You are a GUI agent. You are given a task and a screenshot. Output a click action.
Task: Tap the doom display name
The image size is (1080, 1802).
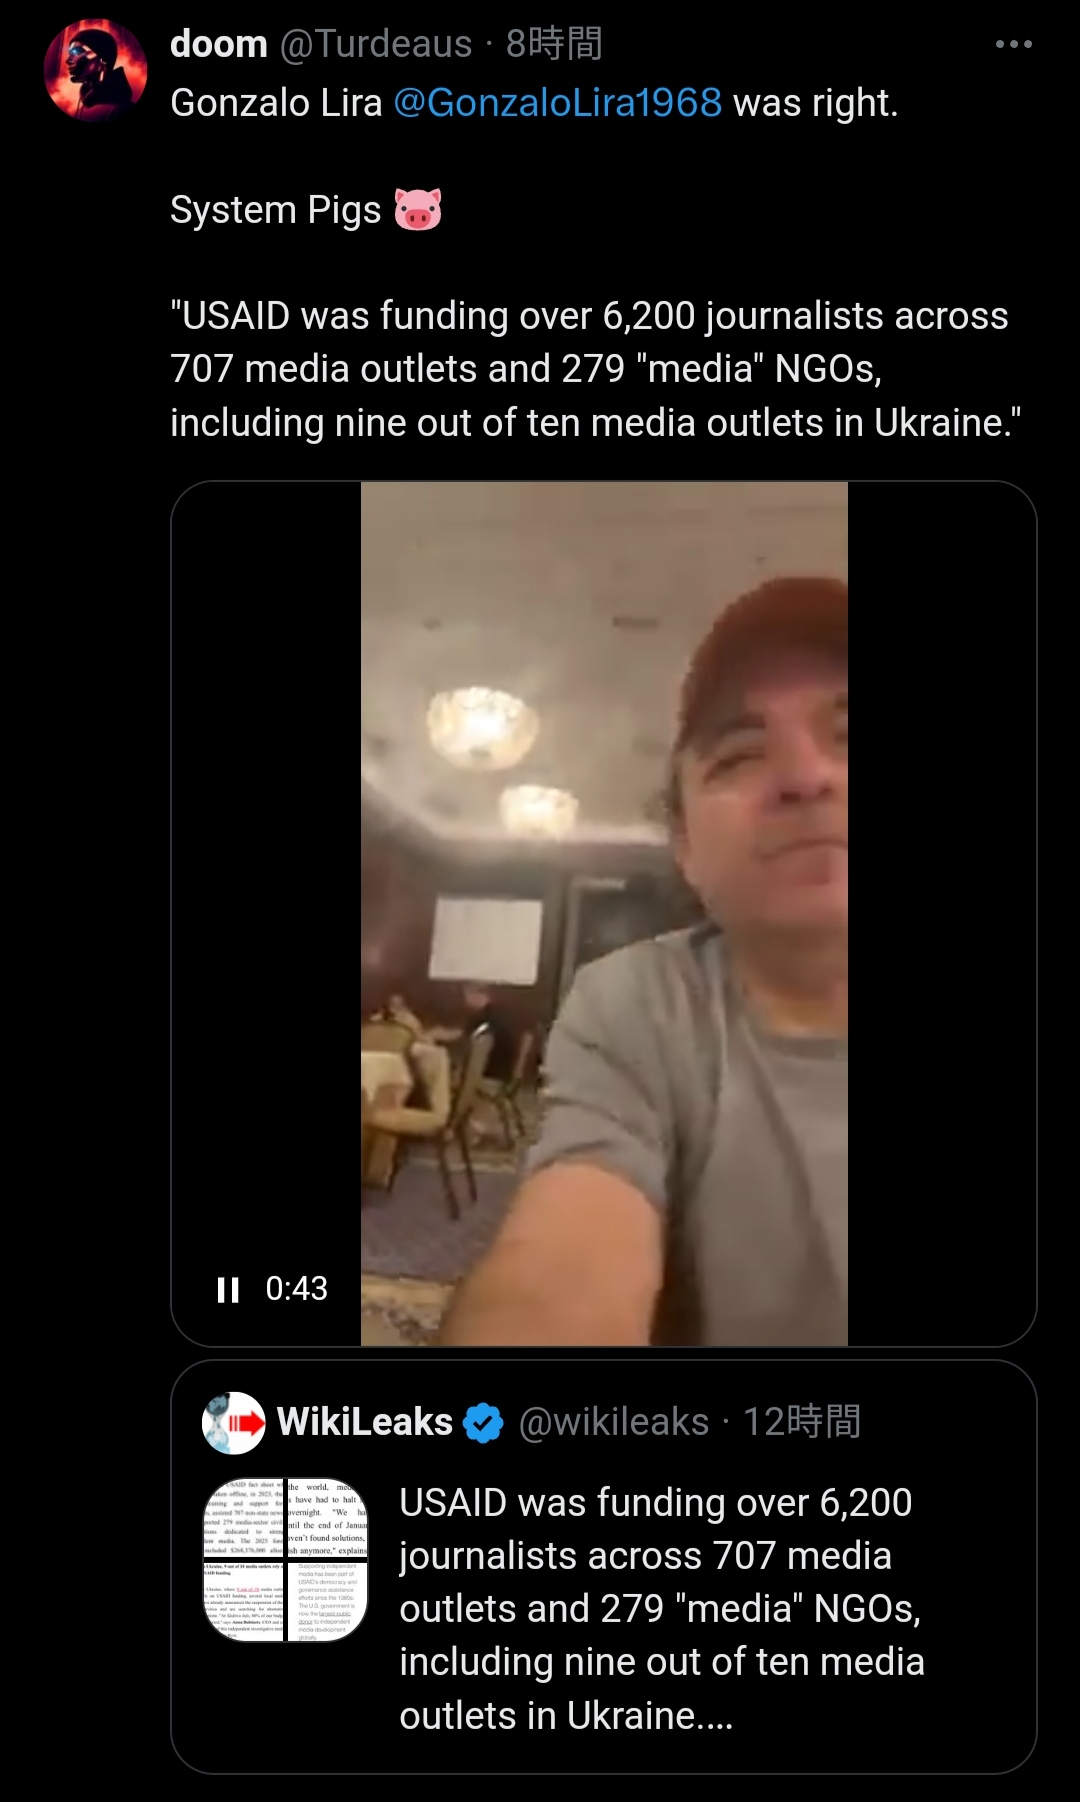tap(219, 44)
